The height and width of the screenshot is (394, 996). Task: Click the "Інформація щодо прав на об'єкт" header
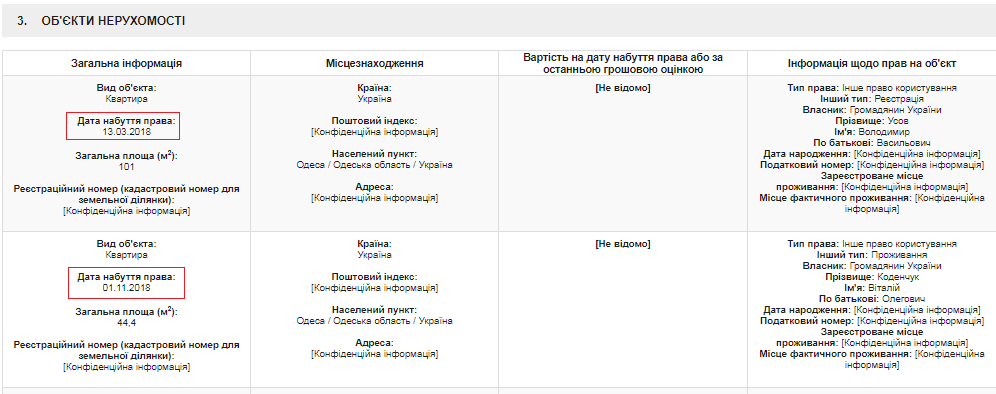[872, 64]
